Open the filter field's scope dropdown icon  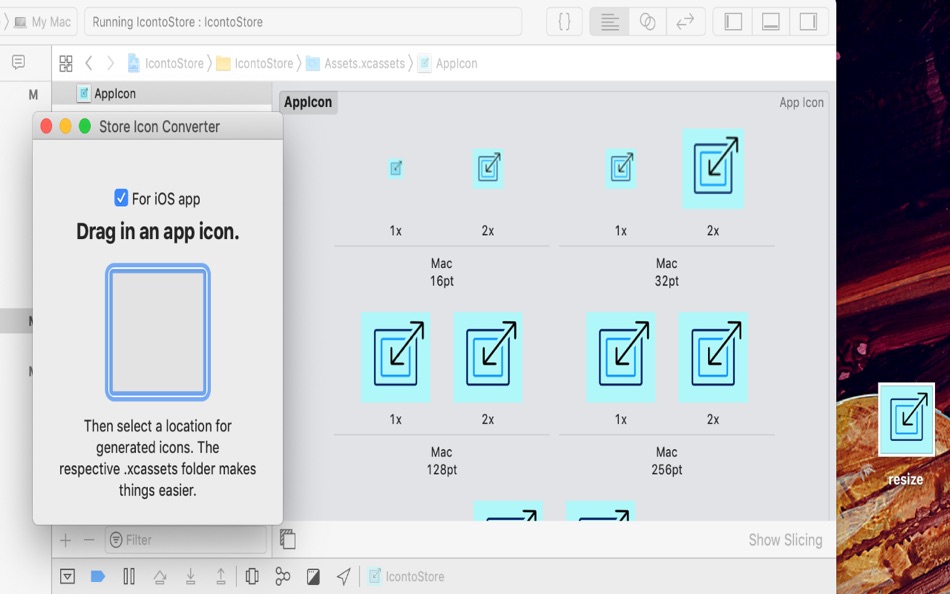[x=116, y=539]
